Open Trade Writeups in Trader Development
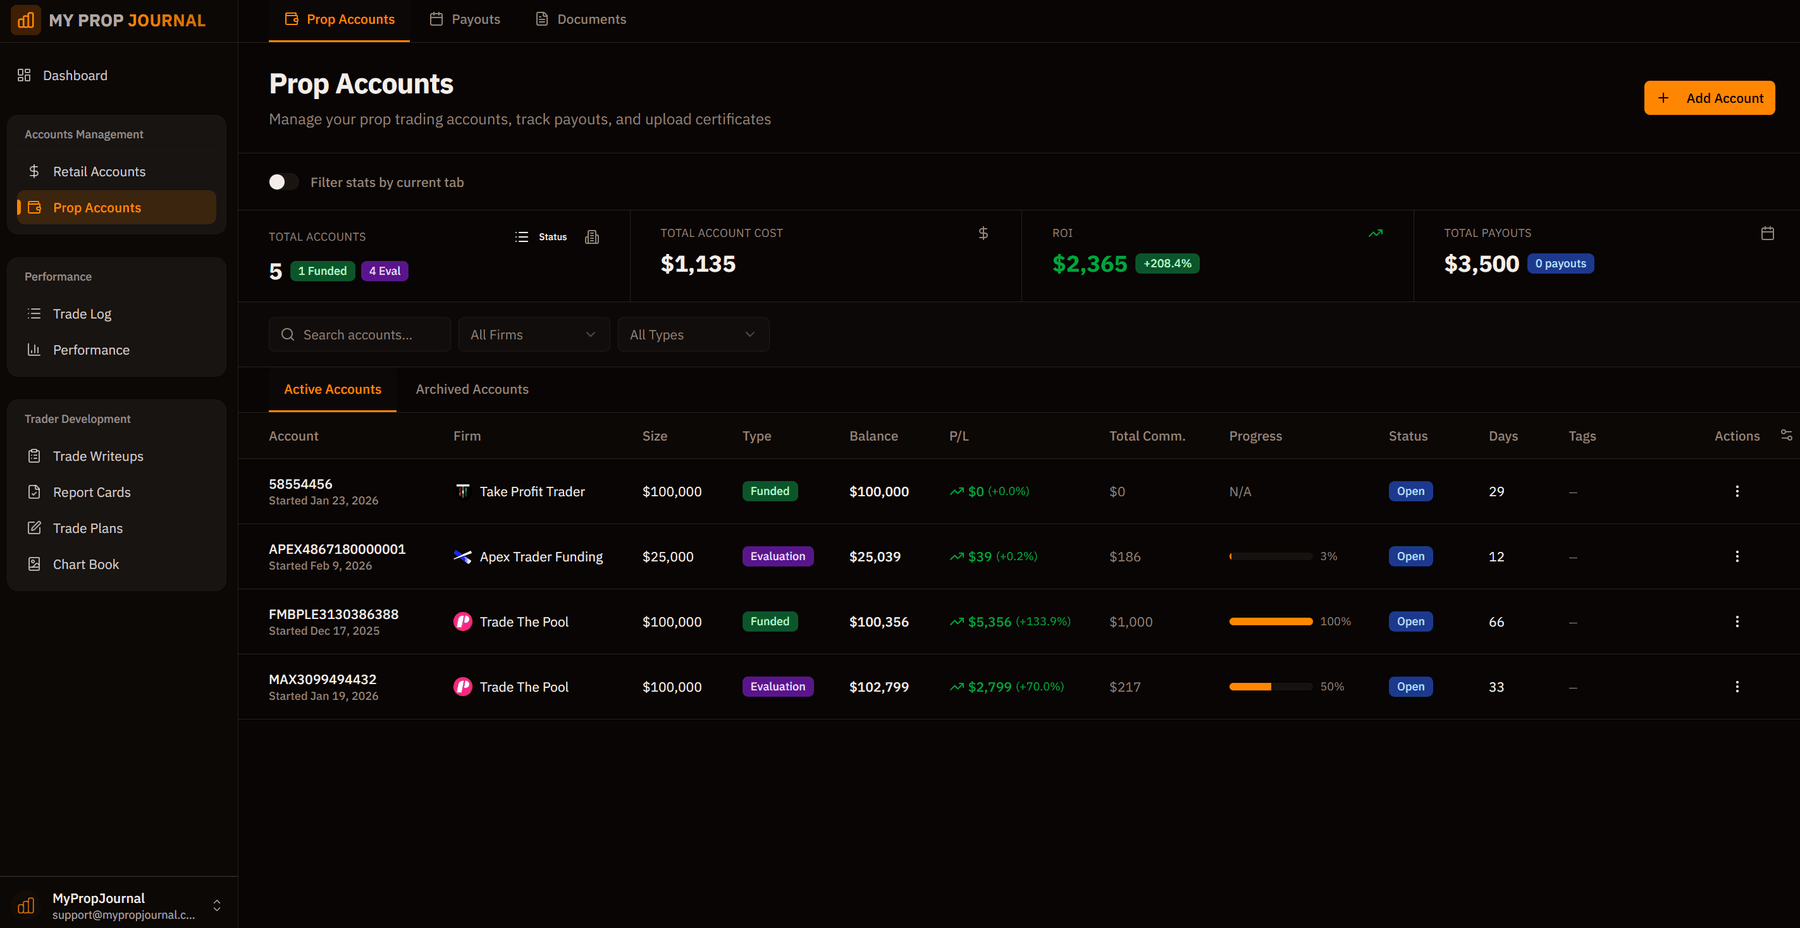Image resolution: width=1800 pixels, height=928 pixels. pos(98,455)
